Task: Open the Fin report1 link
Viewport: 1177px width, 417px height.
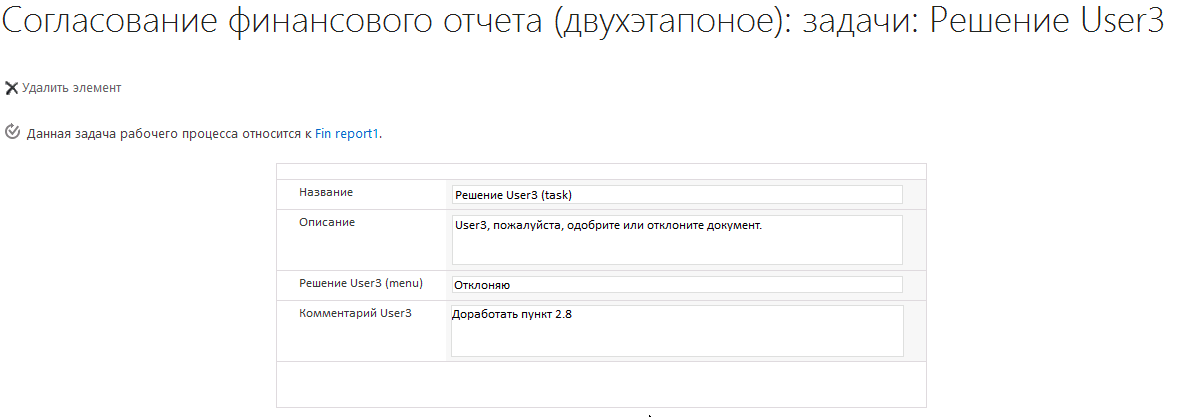Action: pyautogui.click(x=347, y=133)
